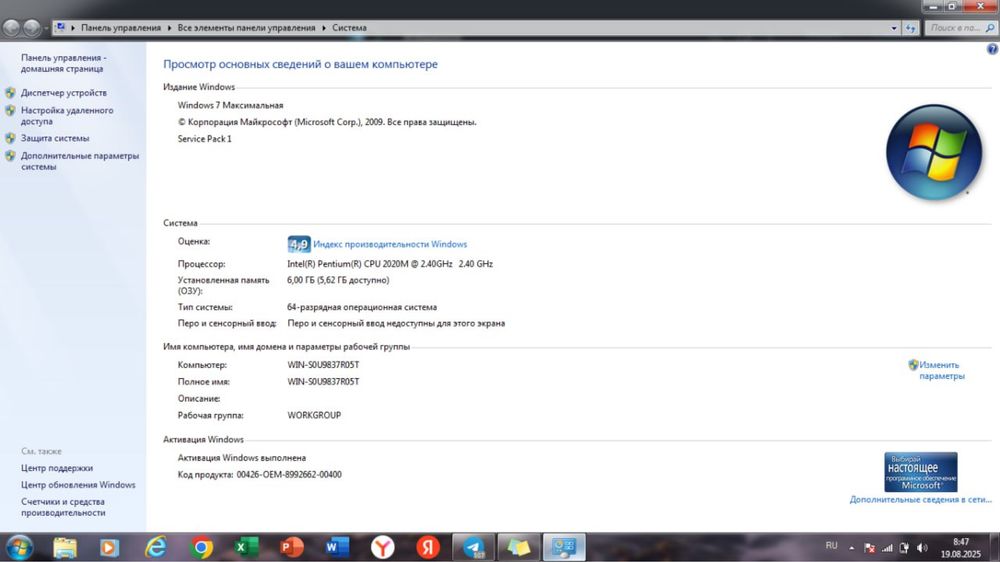Open the red Yandex icon on taskbar
This screenshot has height=562, width=1000.
click(427, 547)
